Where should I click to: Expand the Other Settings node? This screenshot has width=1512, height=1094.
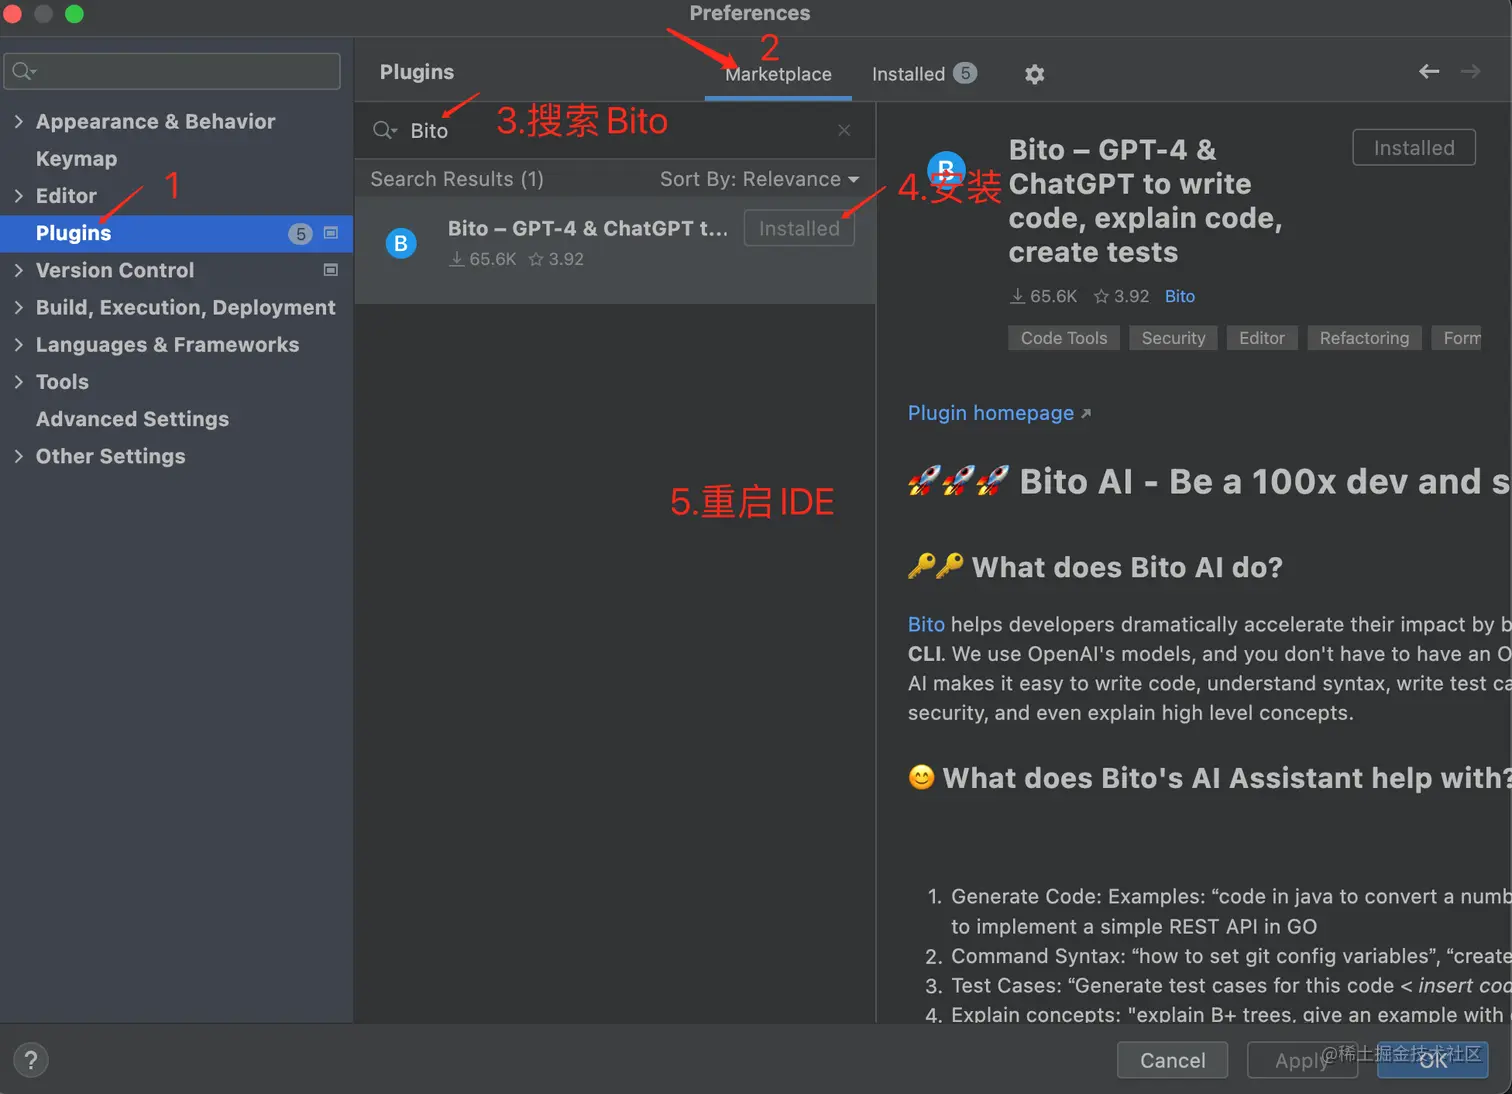click(18, 456)
